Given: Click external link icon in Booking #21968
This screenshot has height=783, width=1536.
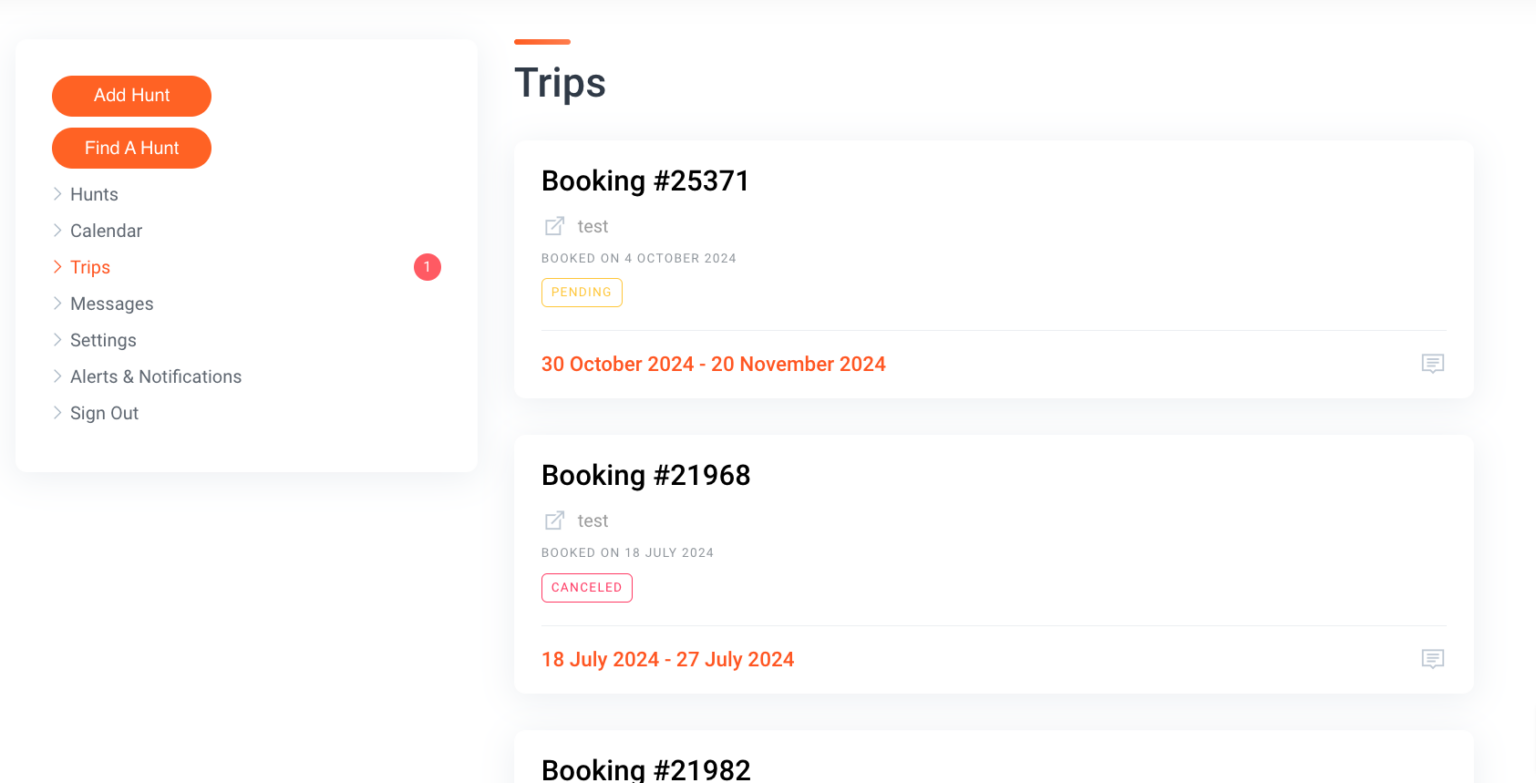Looking at the screenshot, I should tap(554, 521).
